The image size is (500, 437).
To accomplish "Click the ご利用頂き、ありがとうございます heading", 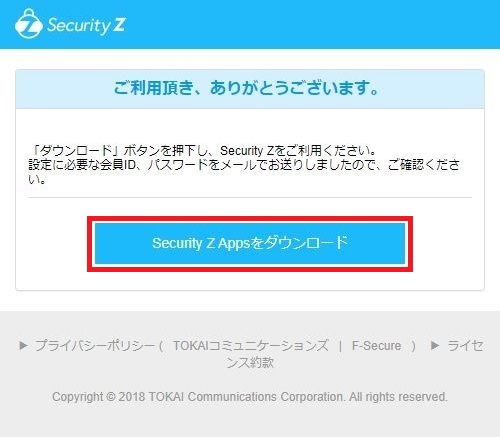I will 246,88.
